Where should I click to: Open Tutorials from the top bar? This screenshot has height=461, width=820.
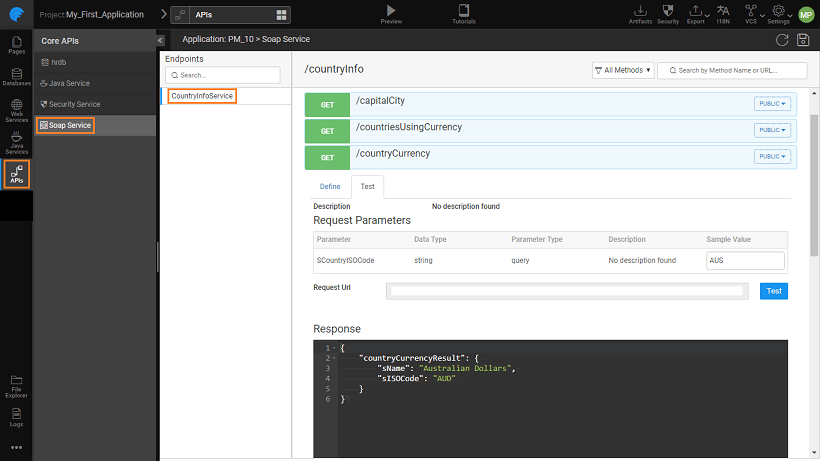pos(463,11)
